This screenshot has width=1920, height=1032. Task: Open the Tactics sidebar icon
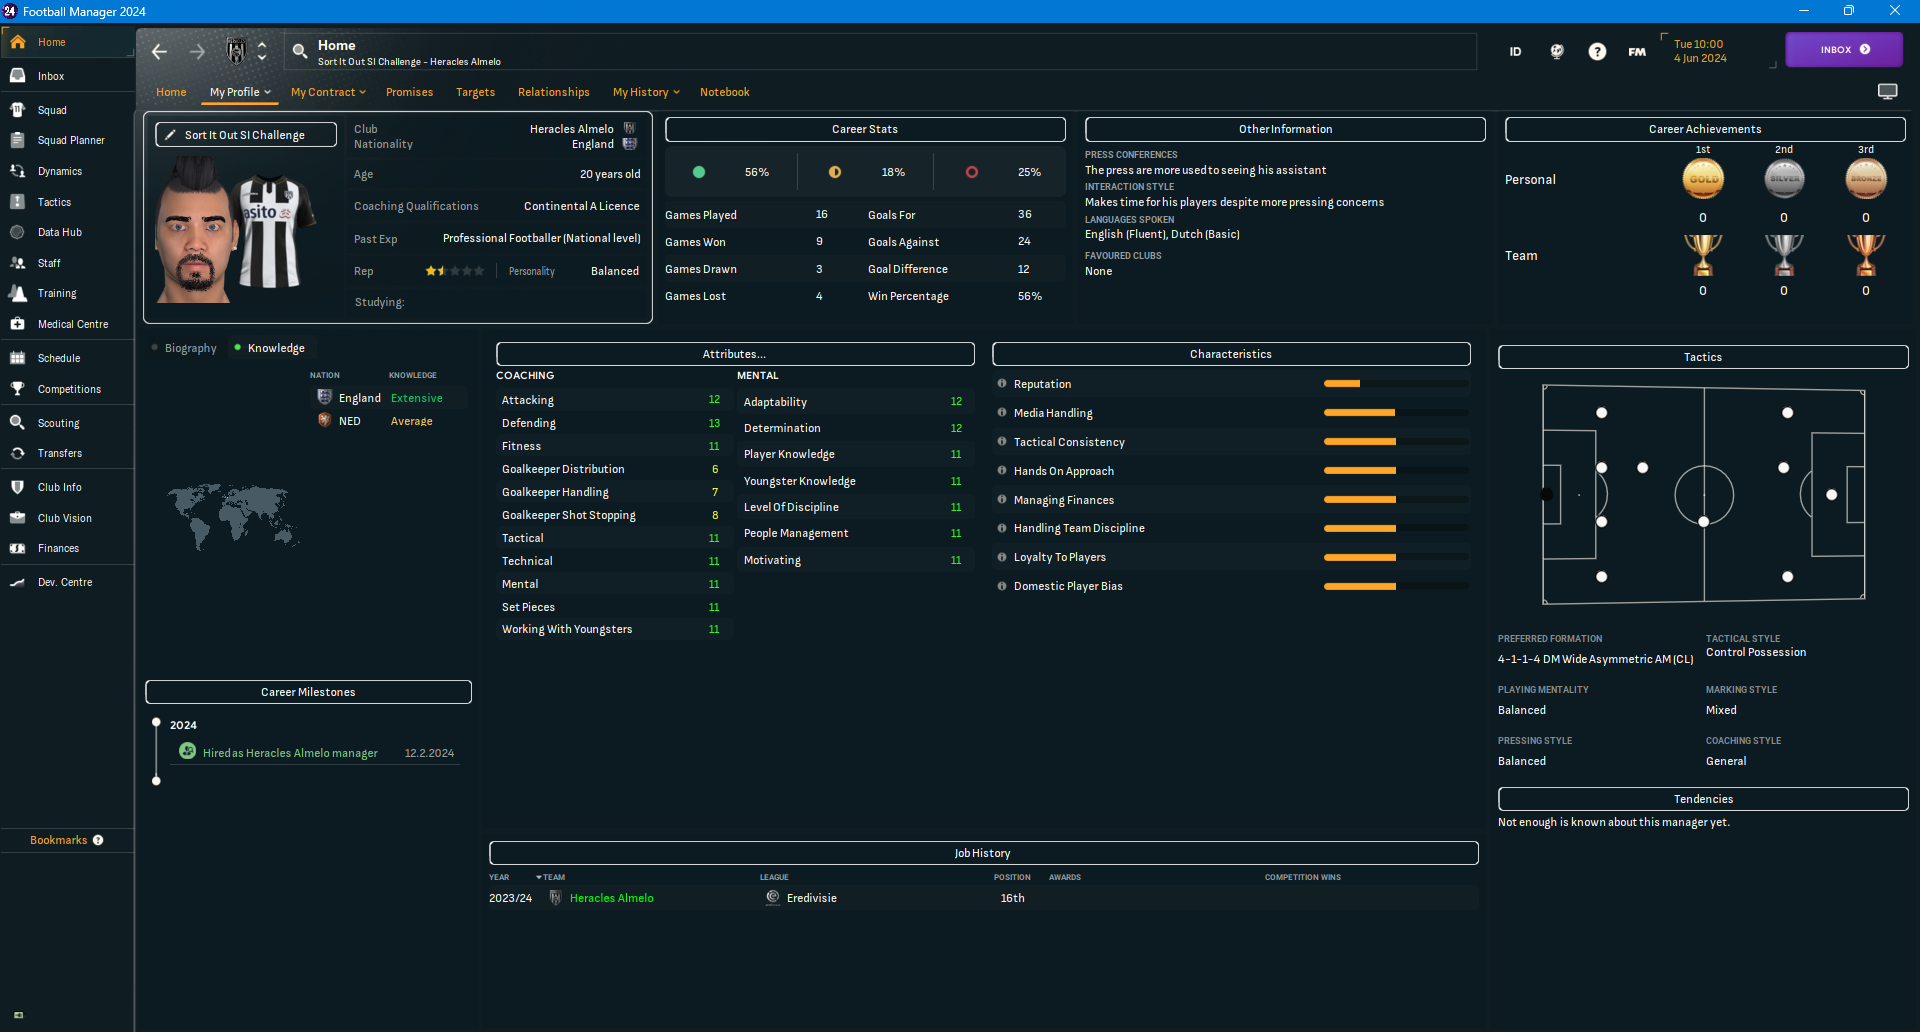18,202
